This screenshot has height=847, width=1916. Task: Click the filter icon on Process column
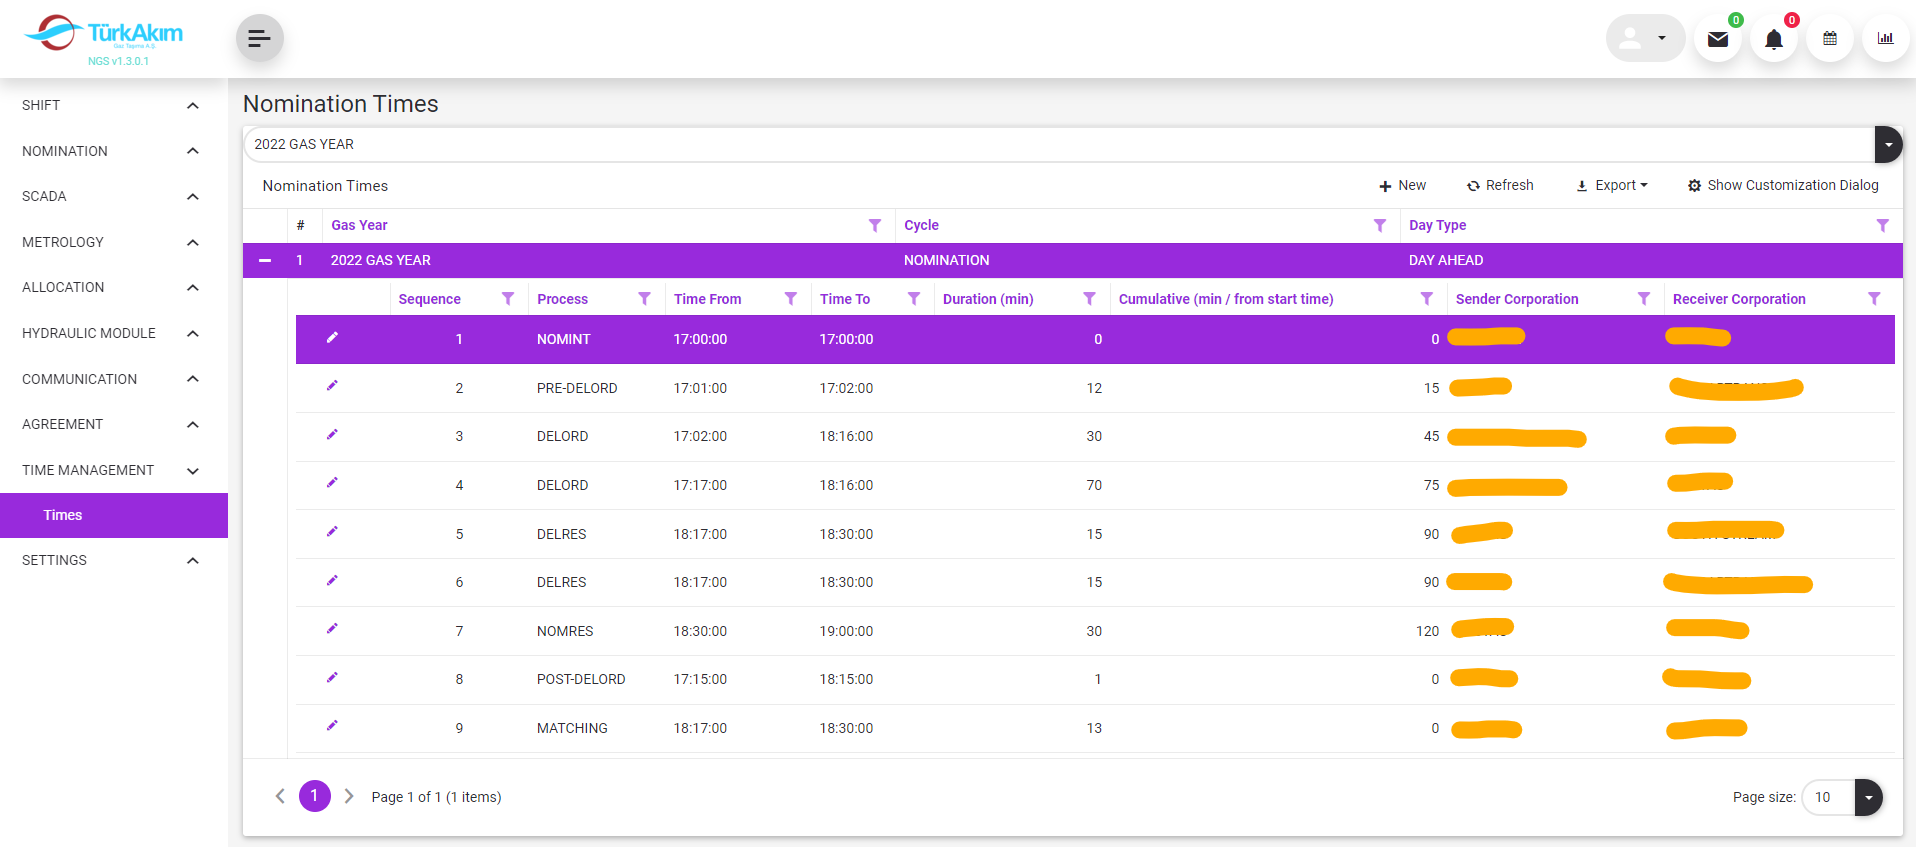[x=644, y=299]
